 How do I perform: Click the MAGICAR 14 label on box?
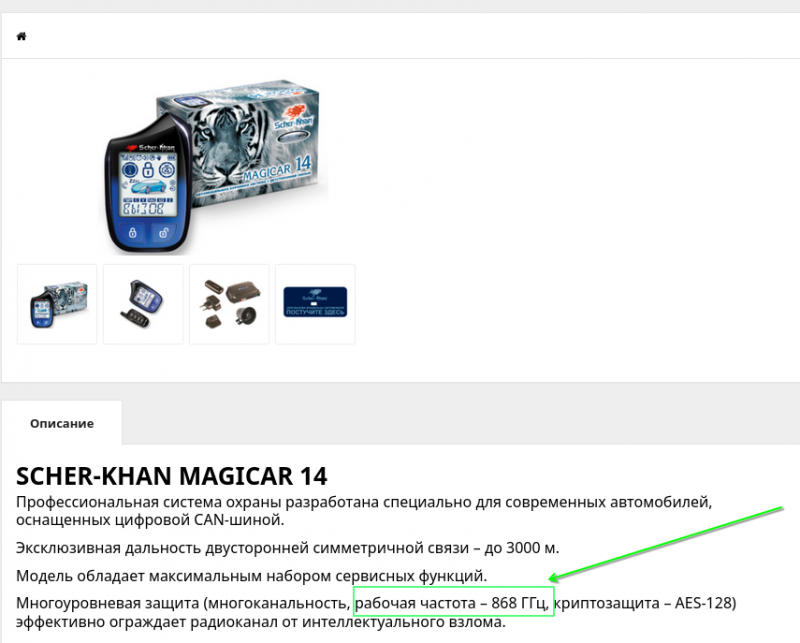point(277,169)
